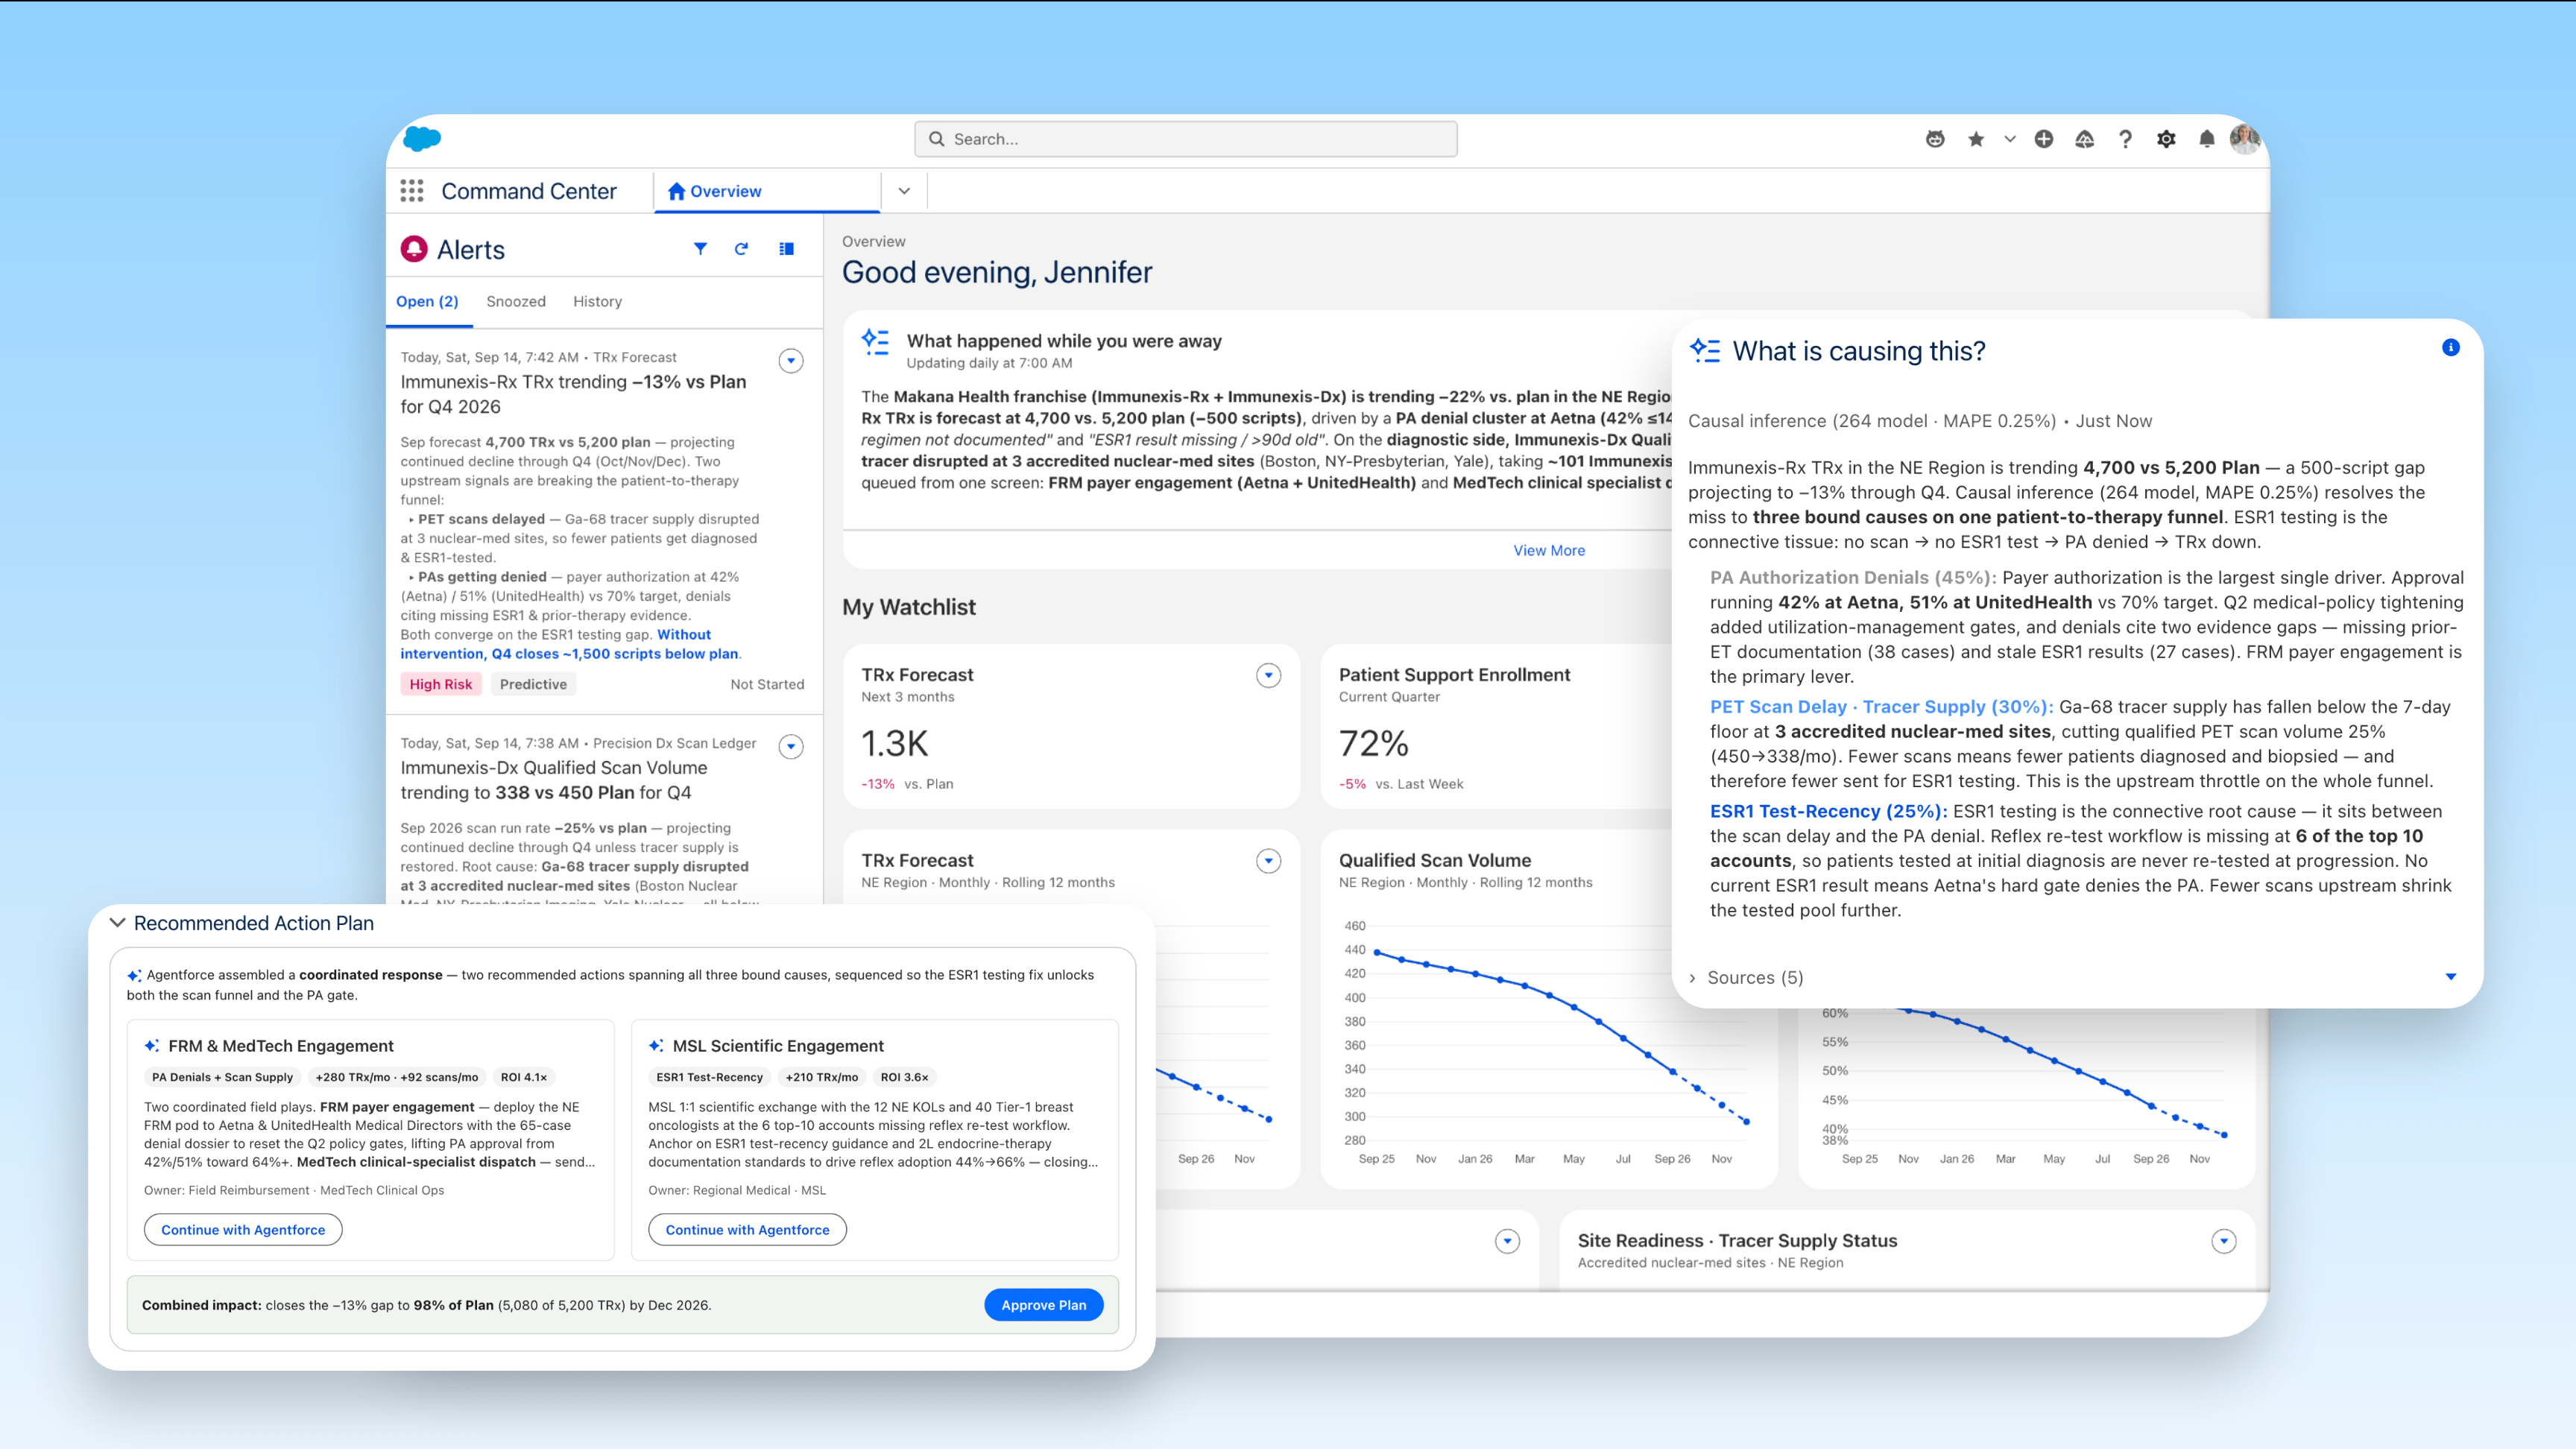Switch to the Snoozed alerts tab
This screenshot has height=1449, width=2576.
pos(516,301)
